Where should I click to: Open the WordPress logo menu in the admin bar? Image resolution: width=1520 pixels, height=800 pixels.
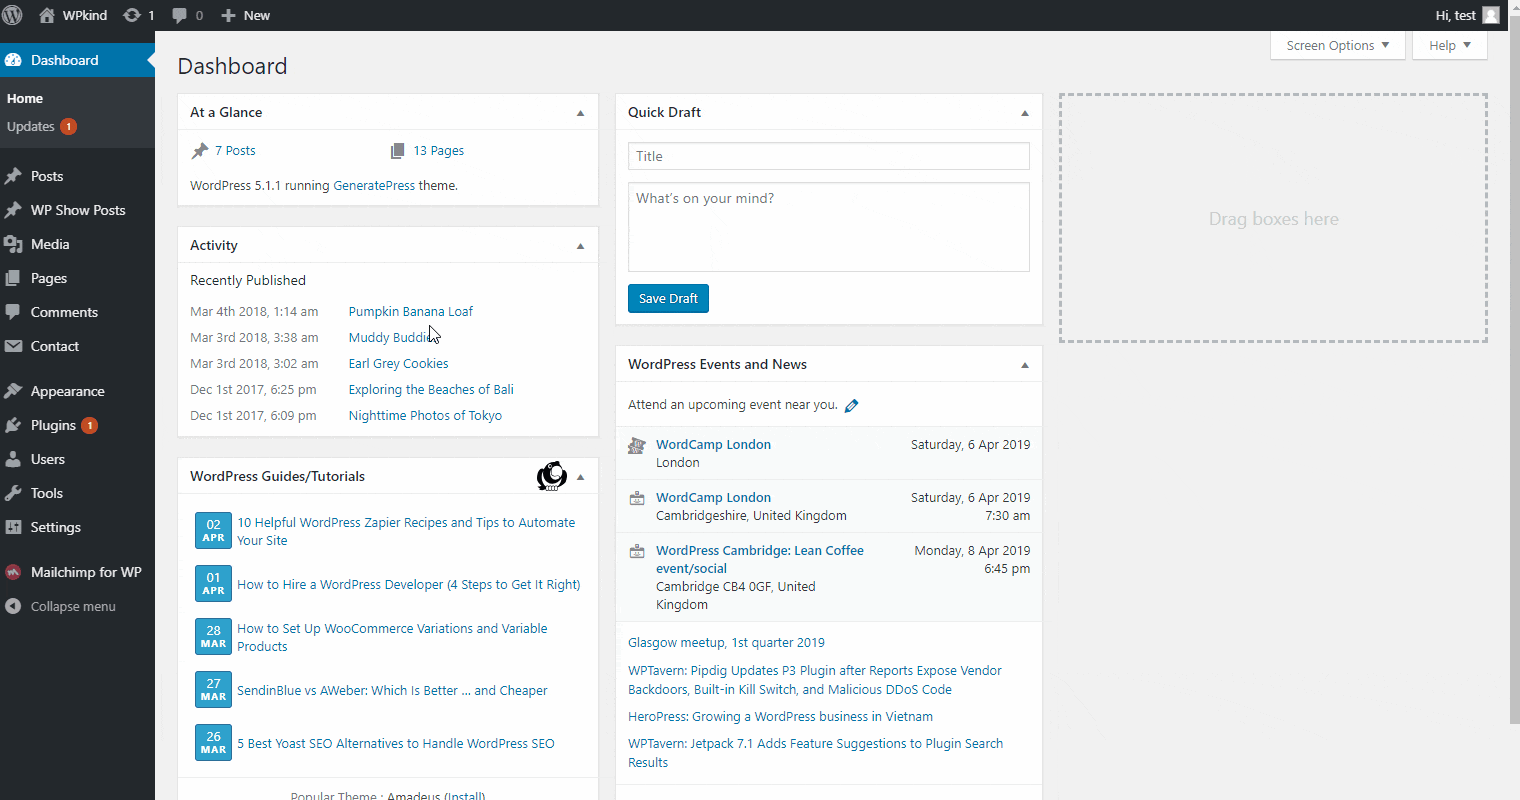13,15
